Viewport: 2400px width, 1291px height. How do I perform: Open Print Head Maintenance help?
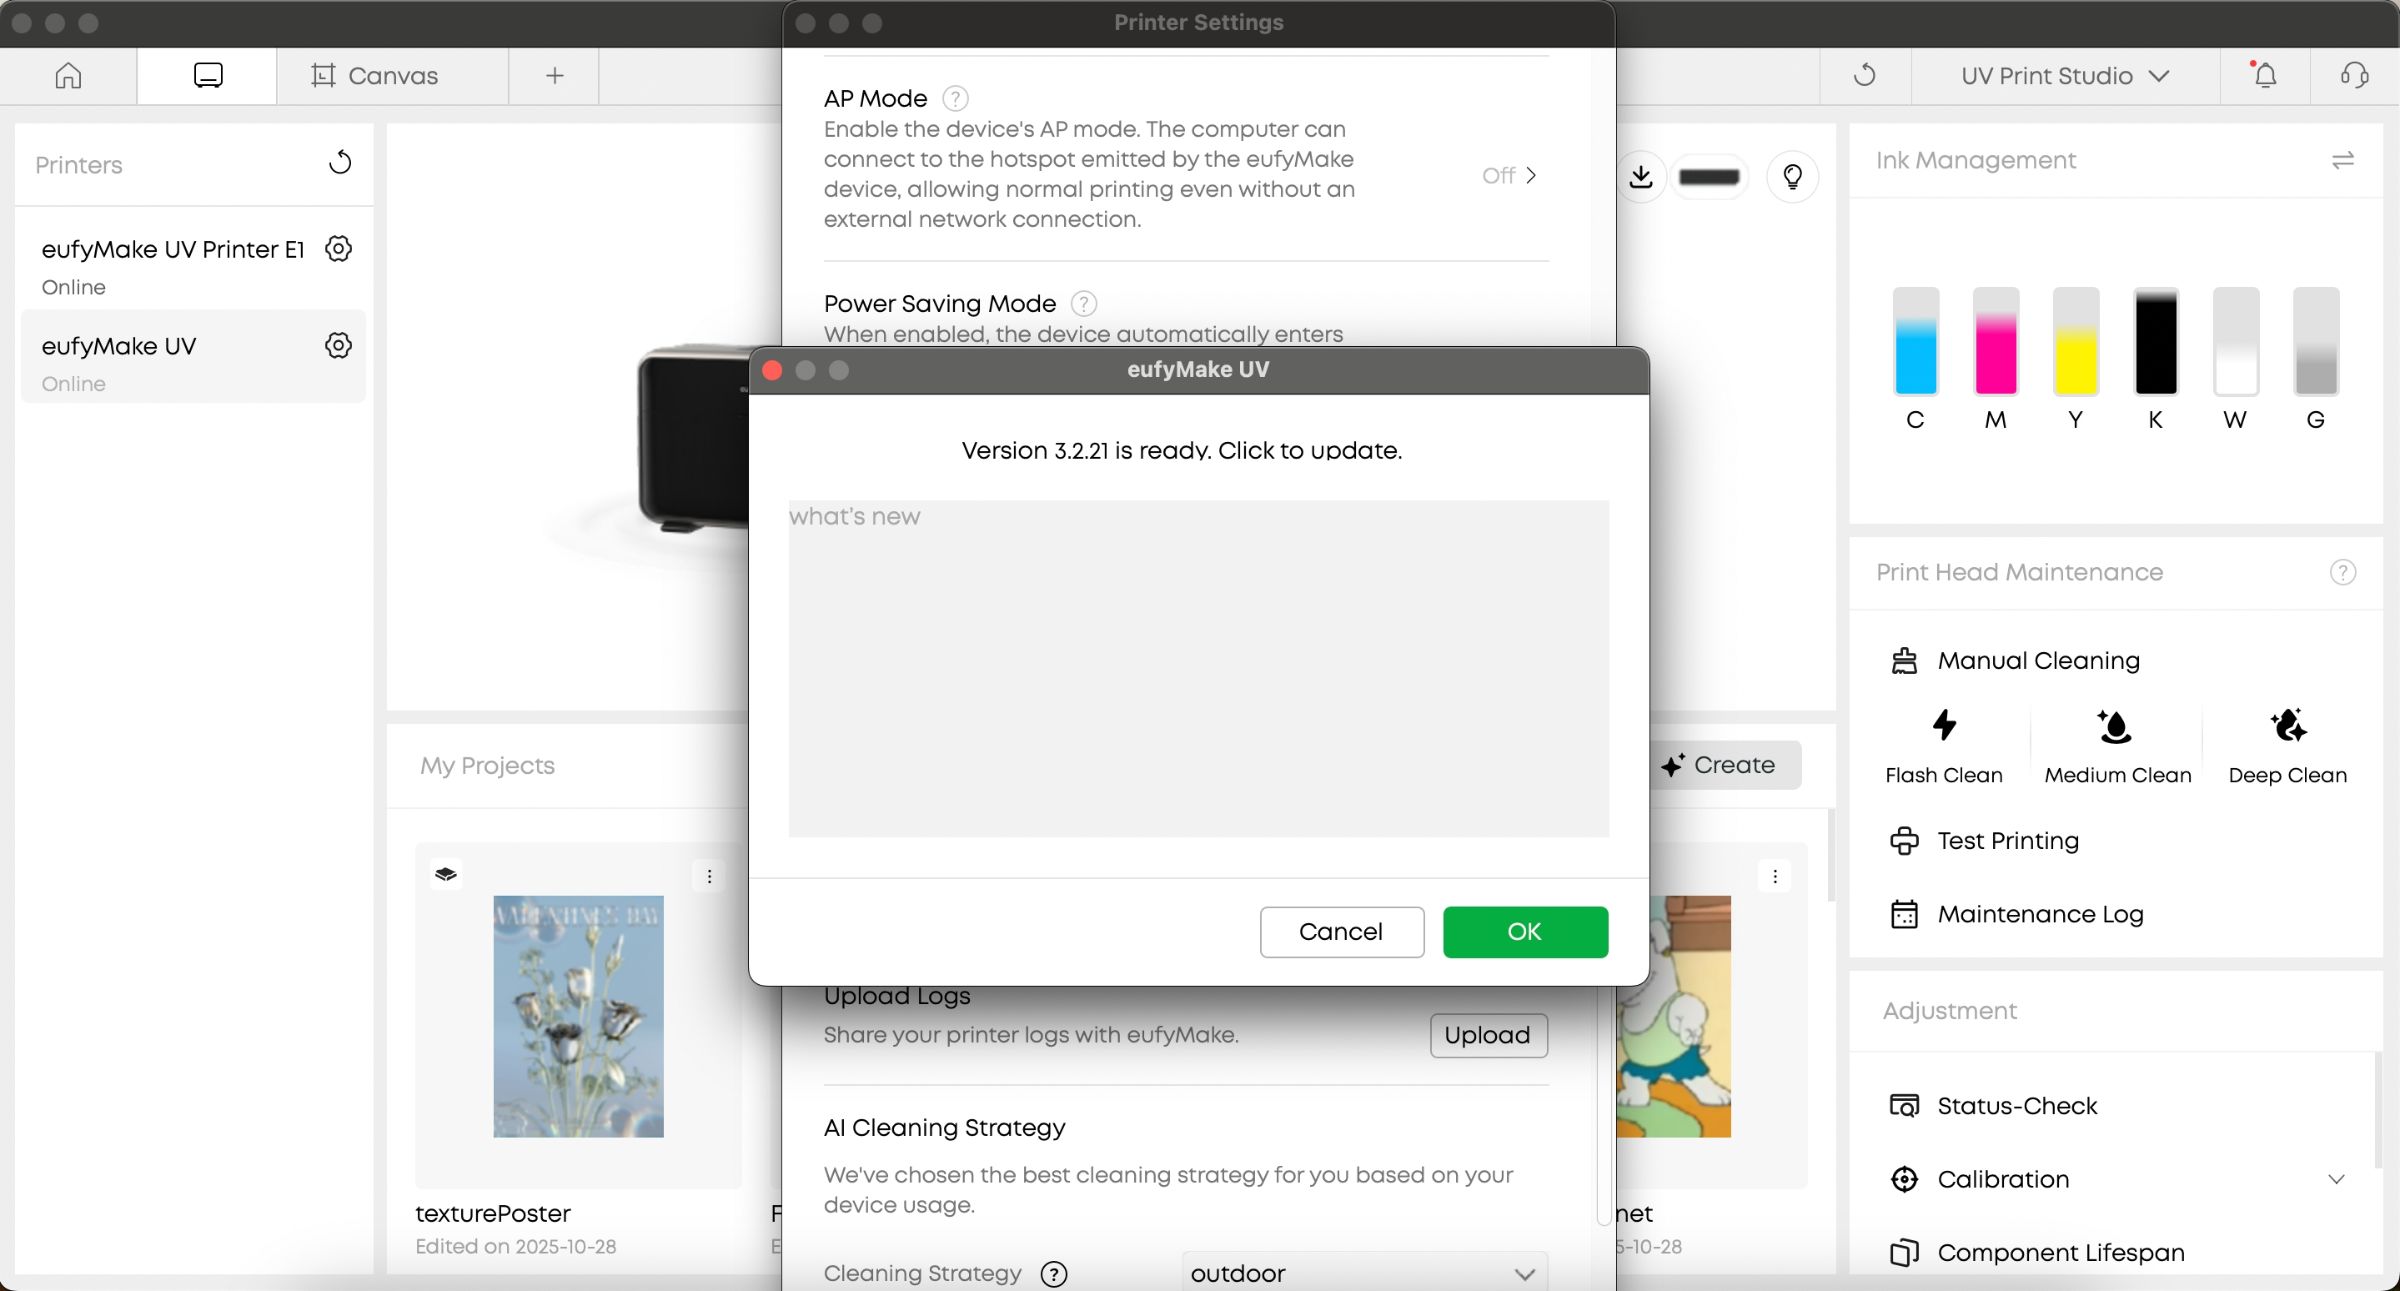(2342, 572)
